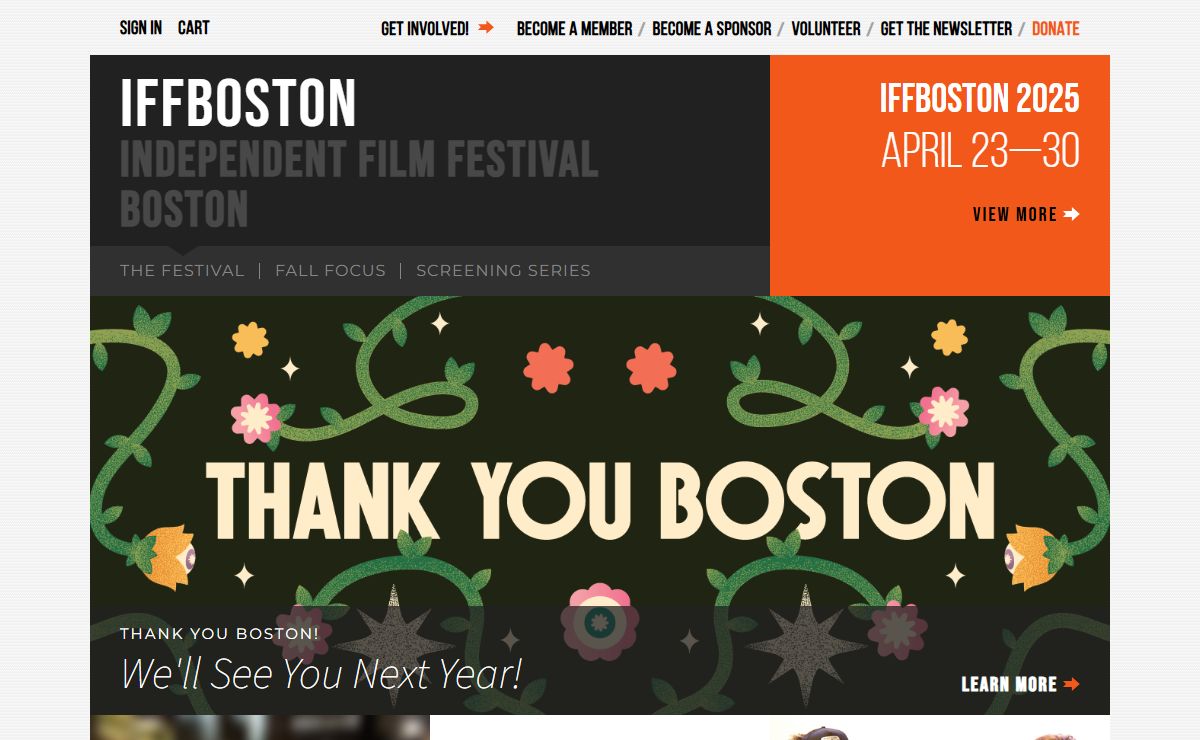Click We'll See You Next Year! headline
Image resolution: width=1200 pixels, height=740 pixels.
point(321,673)
